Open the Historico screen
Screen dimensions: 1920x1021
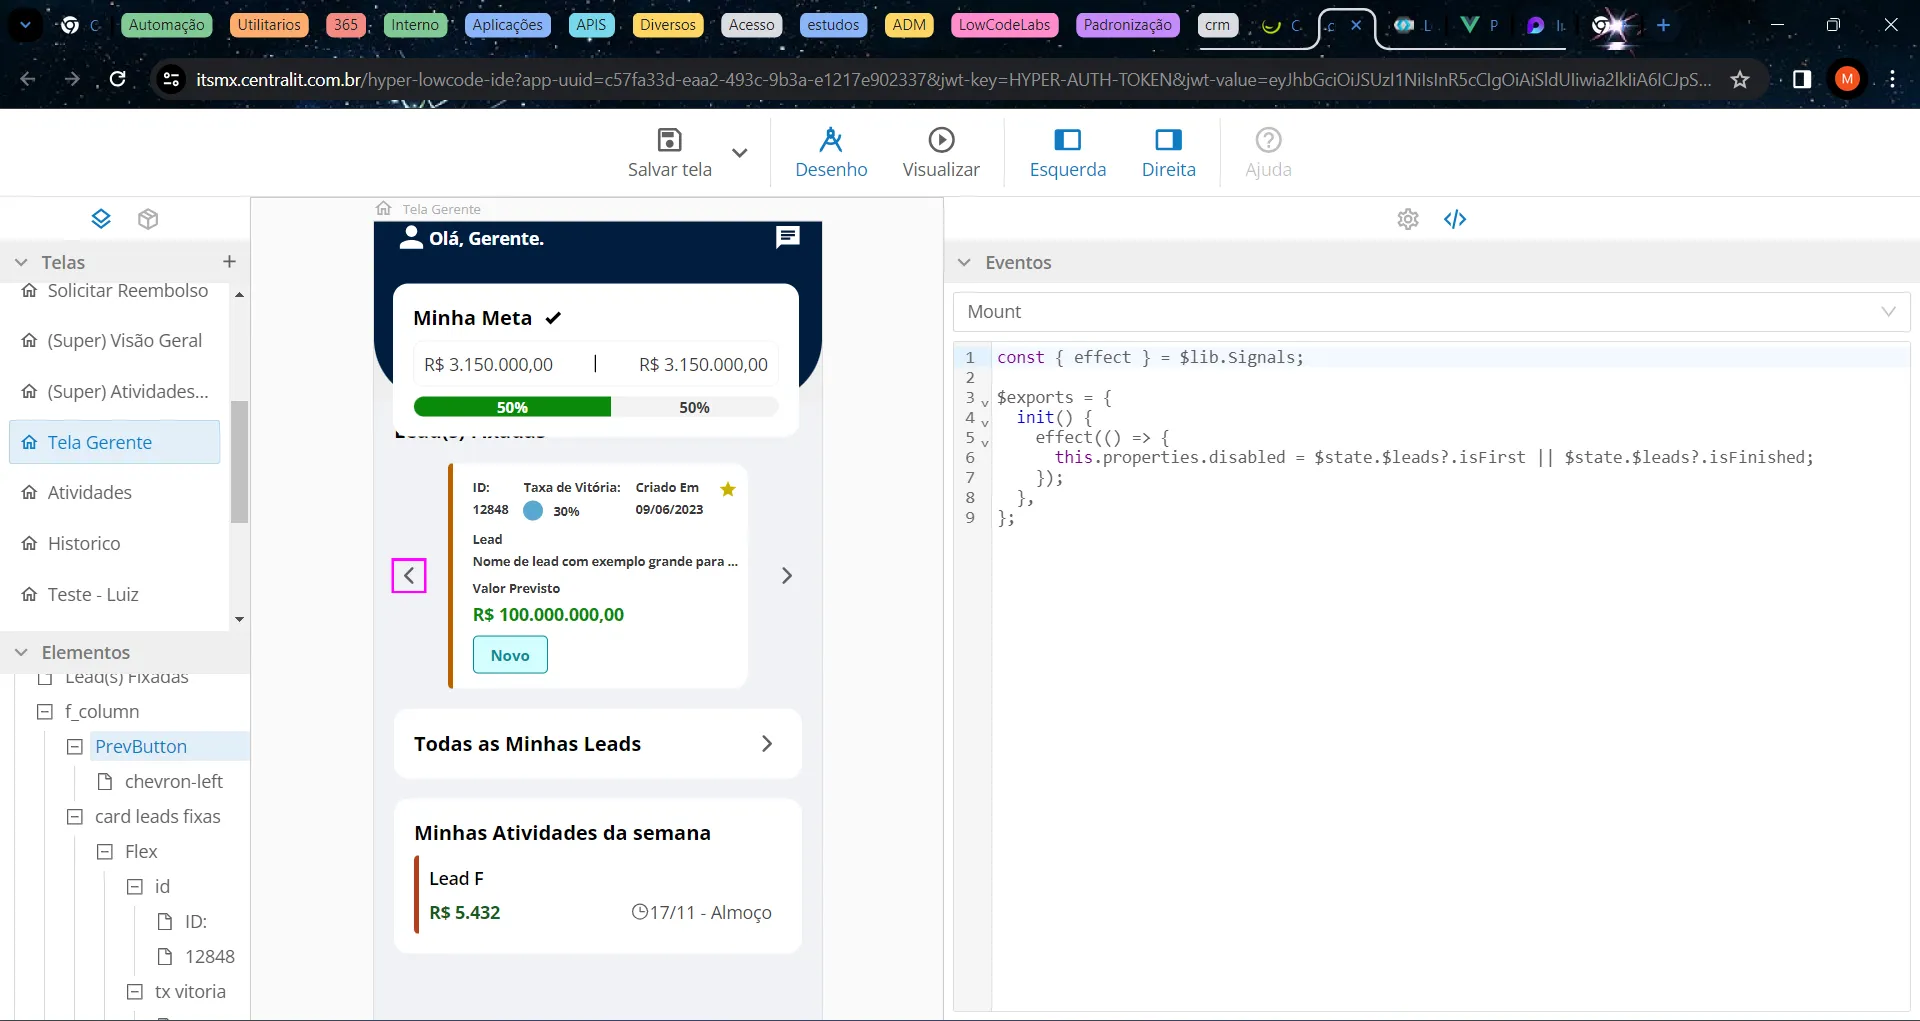[115, 544]
